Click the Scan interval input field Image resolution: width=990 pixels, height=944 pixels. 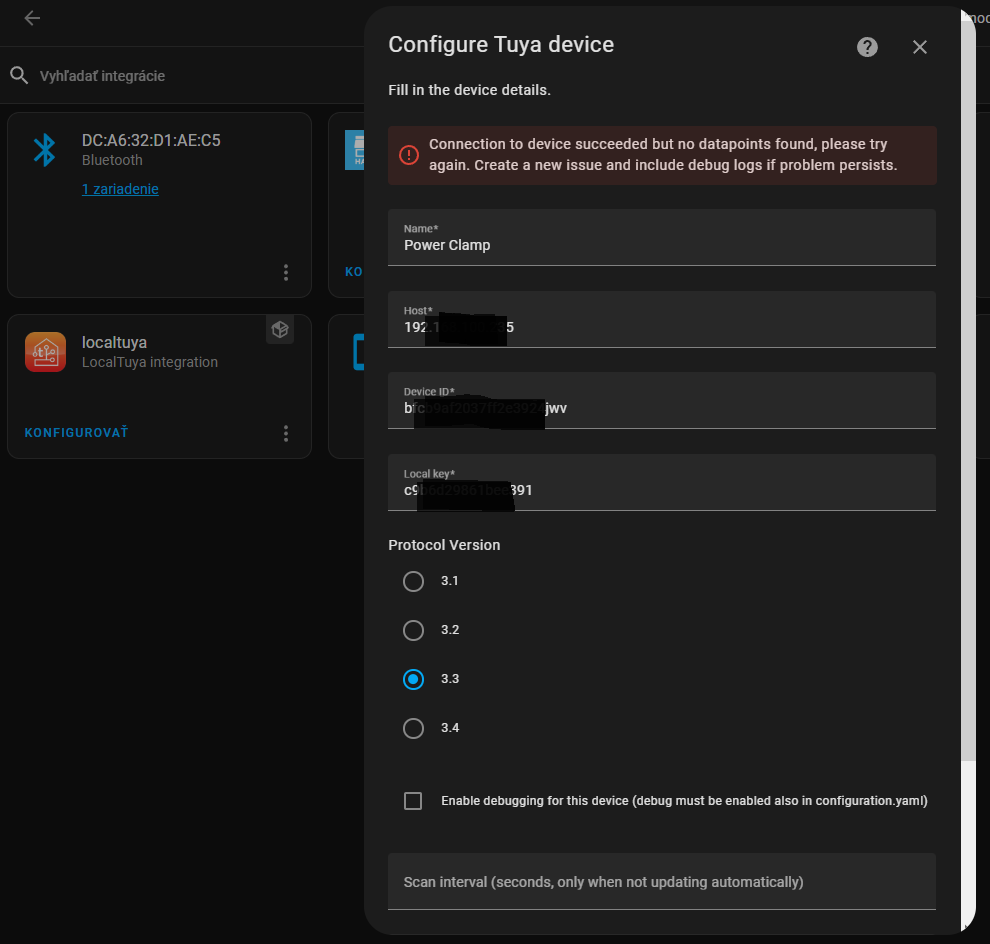pos(661,882)
